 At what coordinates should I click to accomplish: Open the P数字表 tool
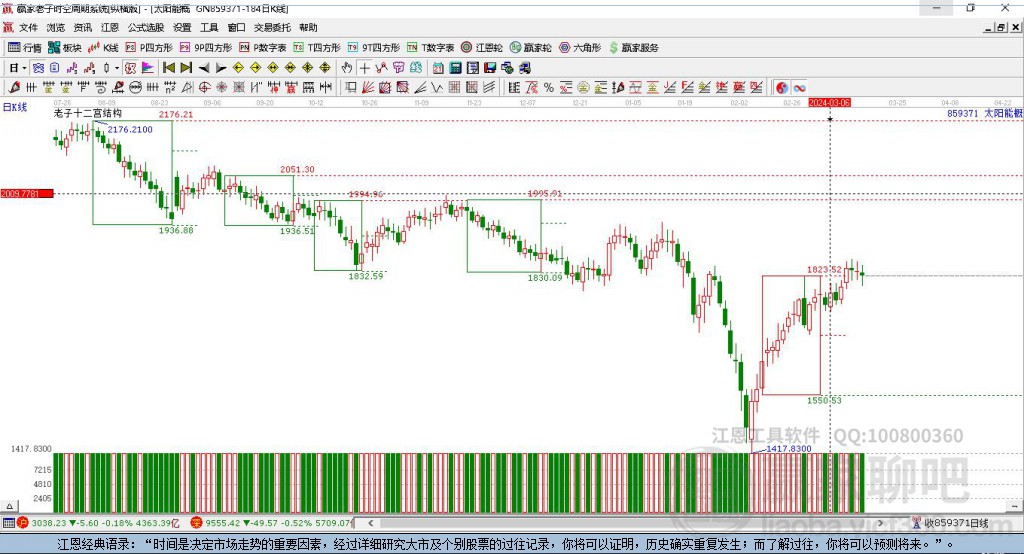(263, 48)
